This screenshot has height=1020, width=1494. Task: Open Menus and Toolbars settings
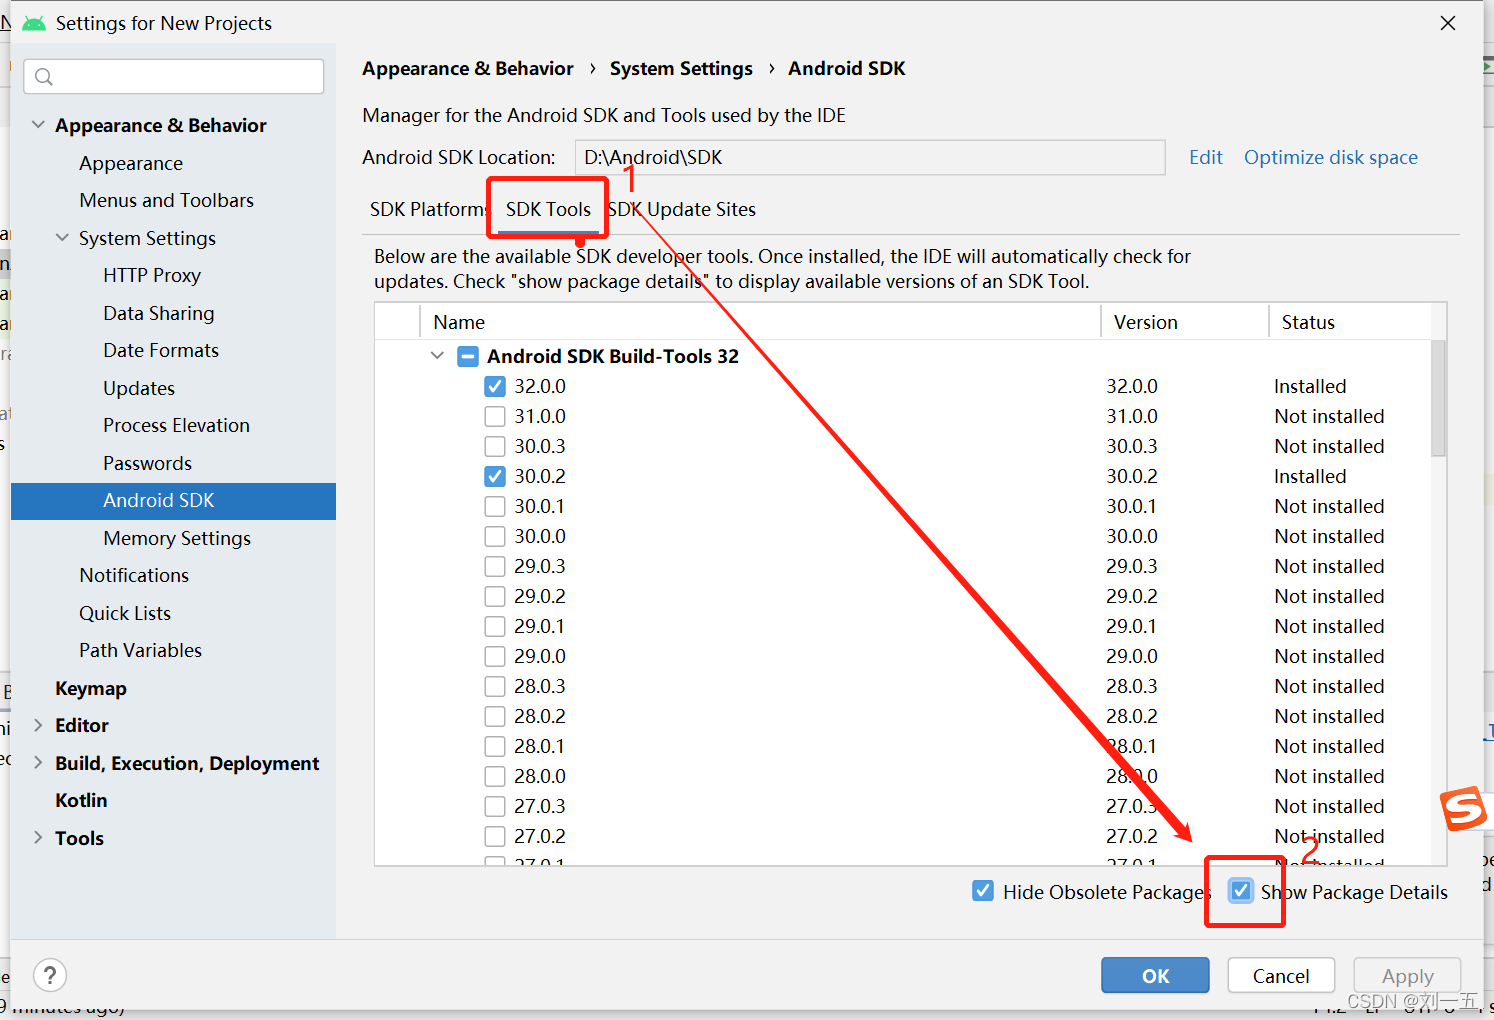coord(167,200)
